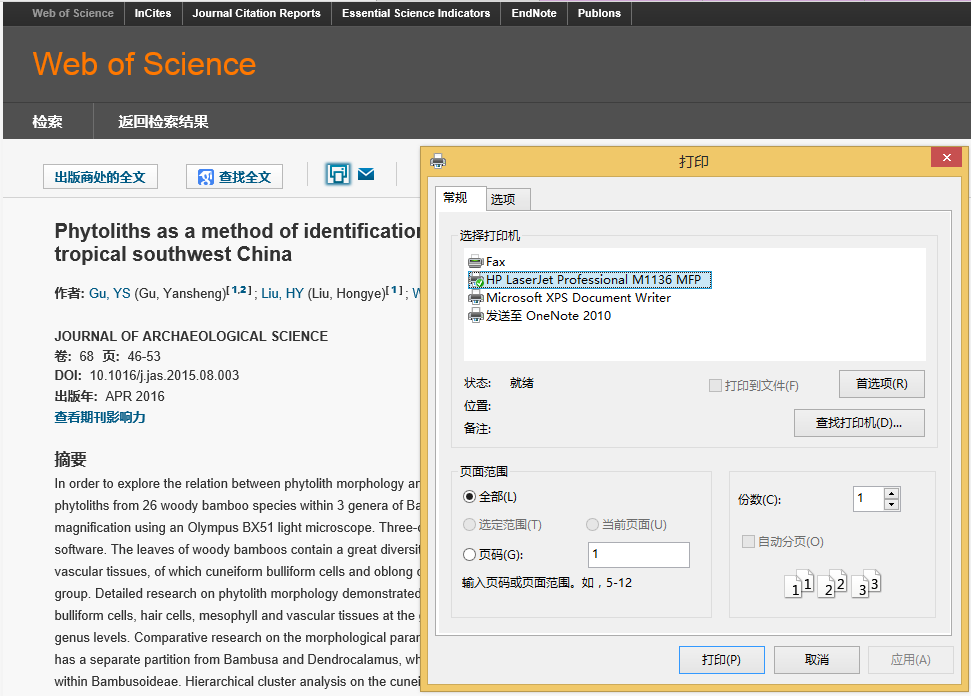This screenshot has width=971, height=696.
Task: Switch to the 常规 tab
Action: point(460,198)
